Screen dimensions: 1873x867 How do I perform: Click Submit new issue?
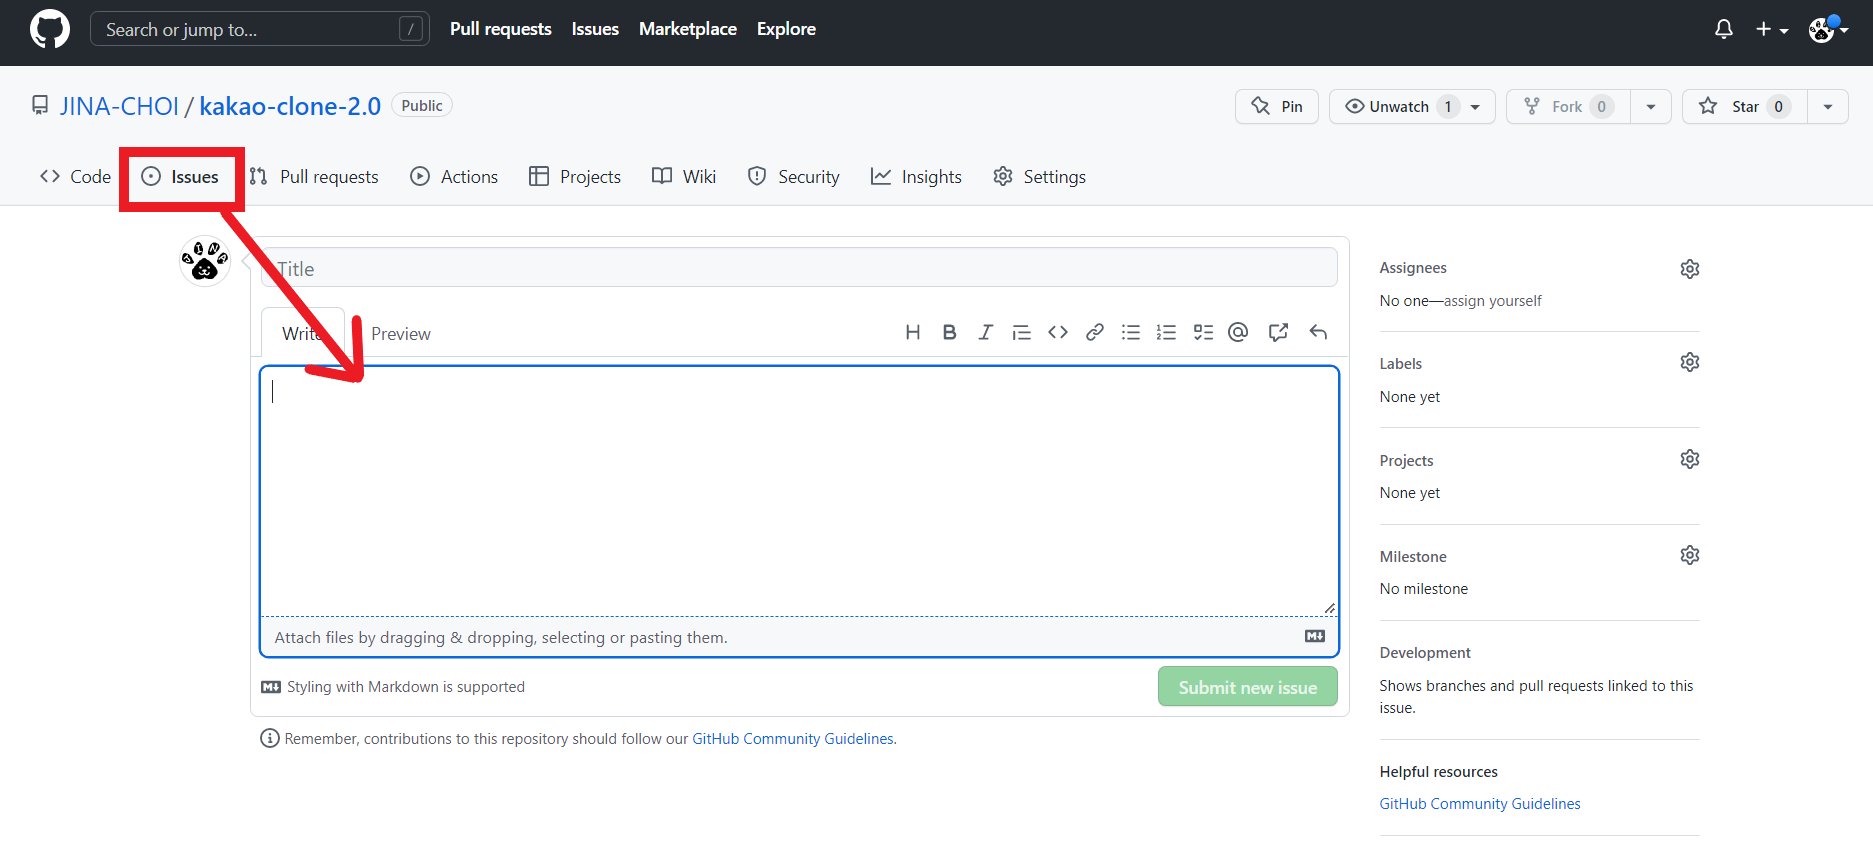[1248, 687]
